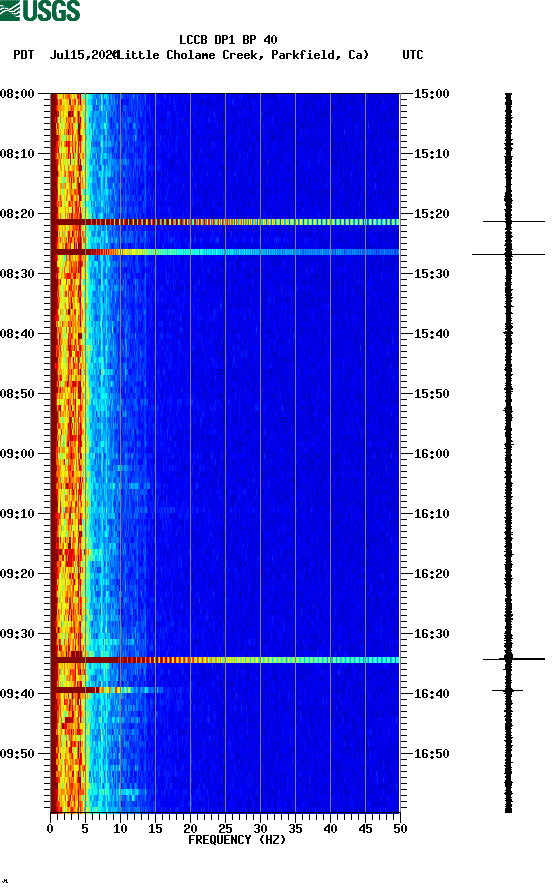This screenshot has width=552, height=892.
Task: Click the 16:10 UTC time label
Action: coord(431,514)
